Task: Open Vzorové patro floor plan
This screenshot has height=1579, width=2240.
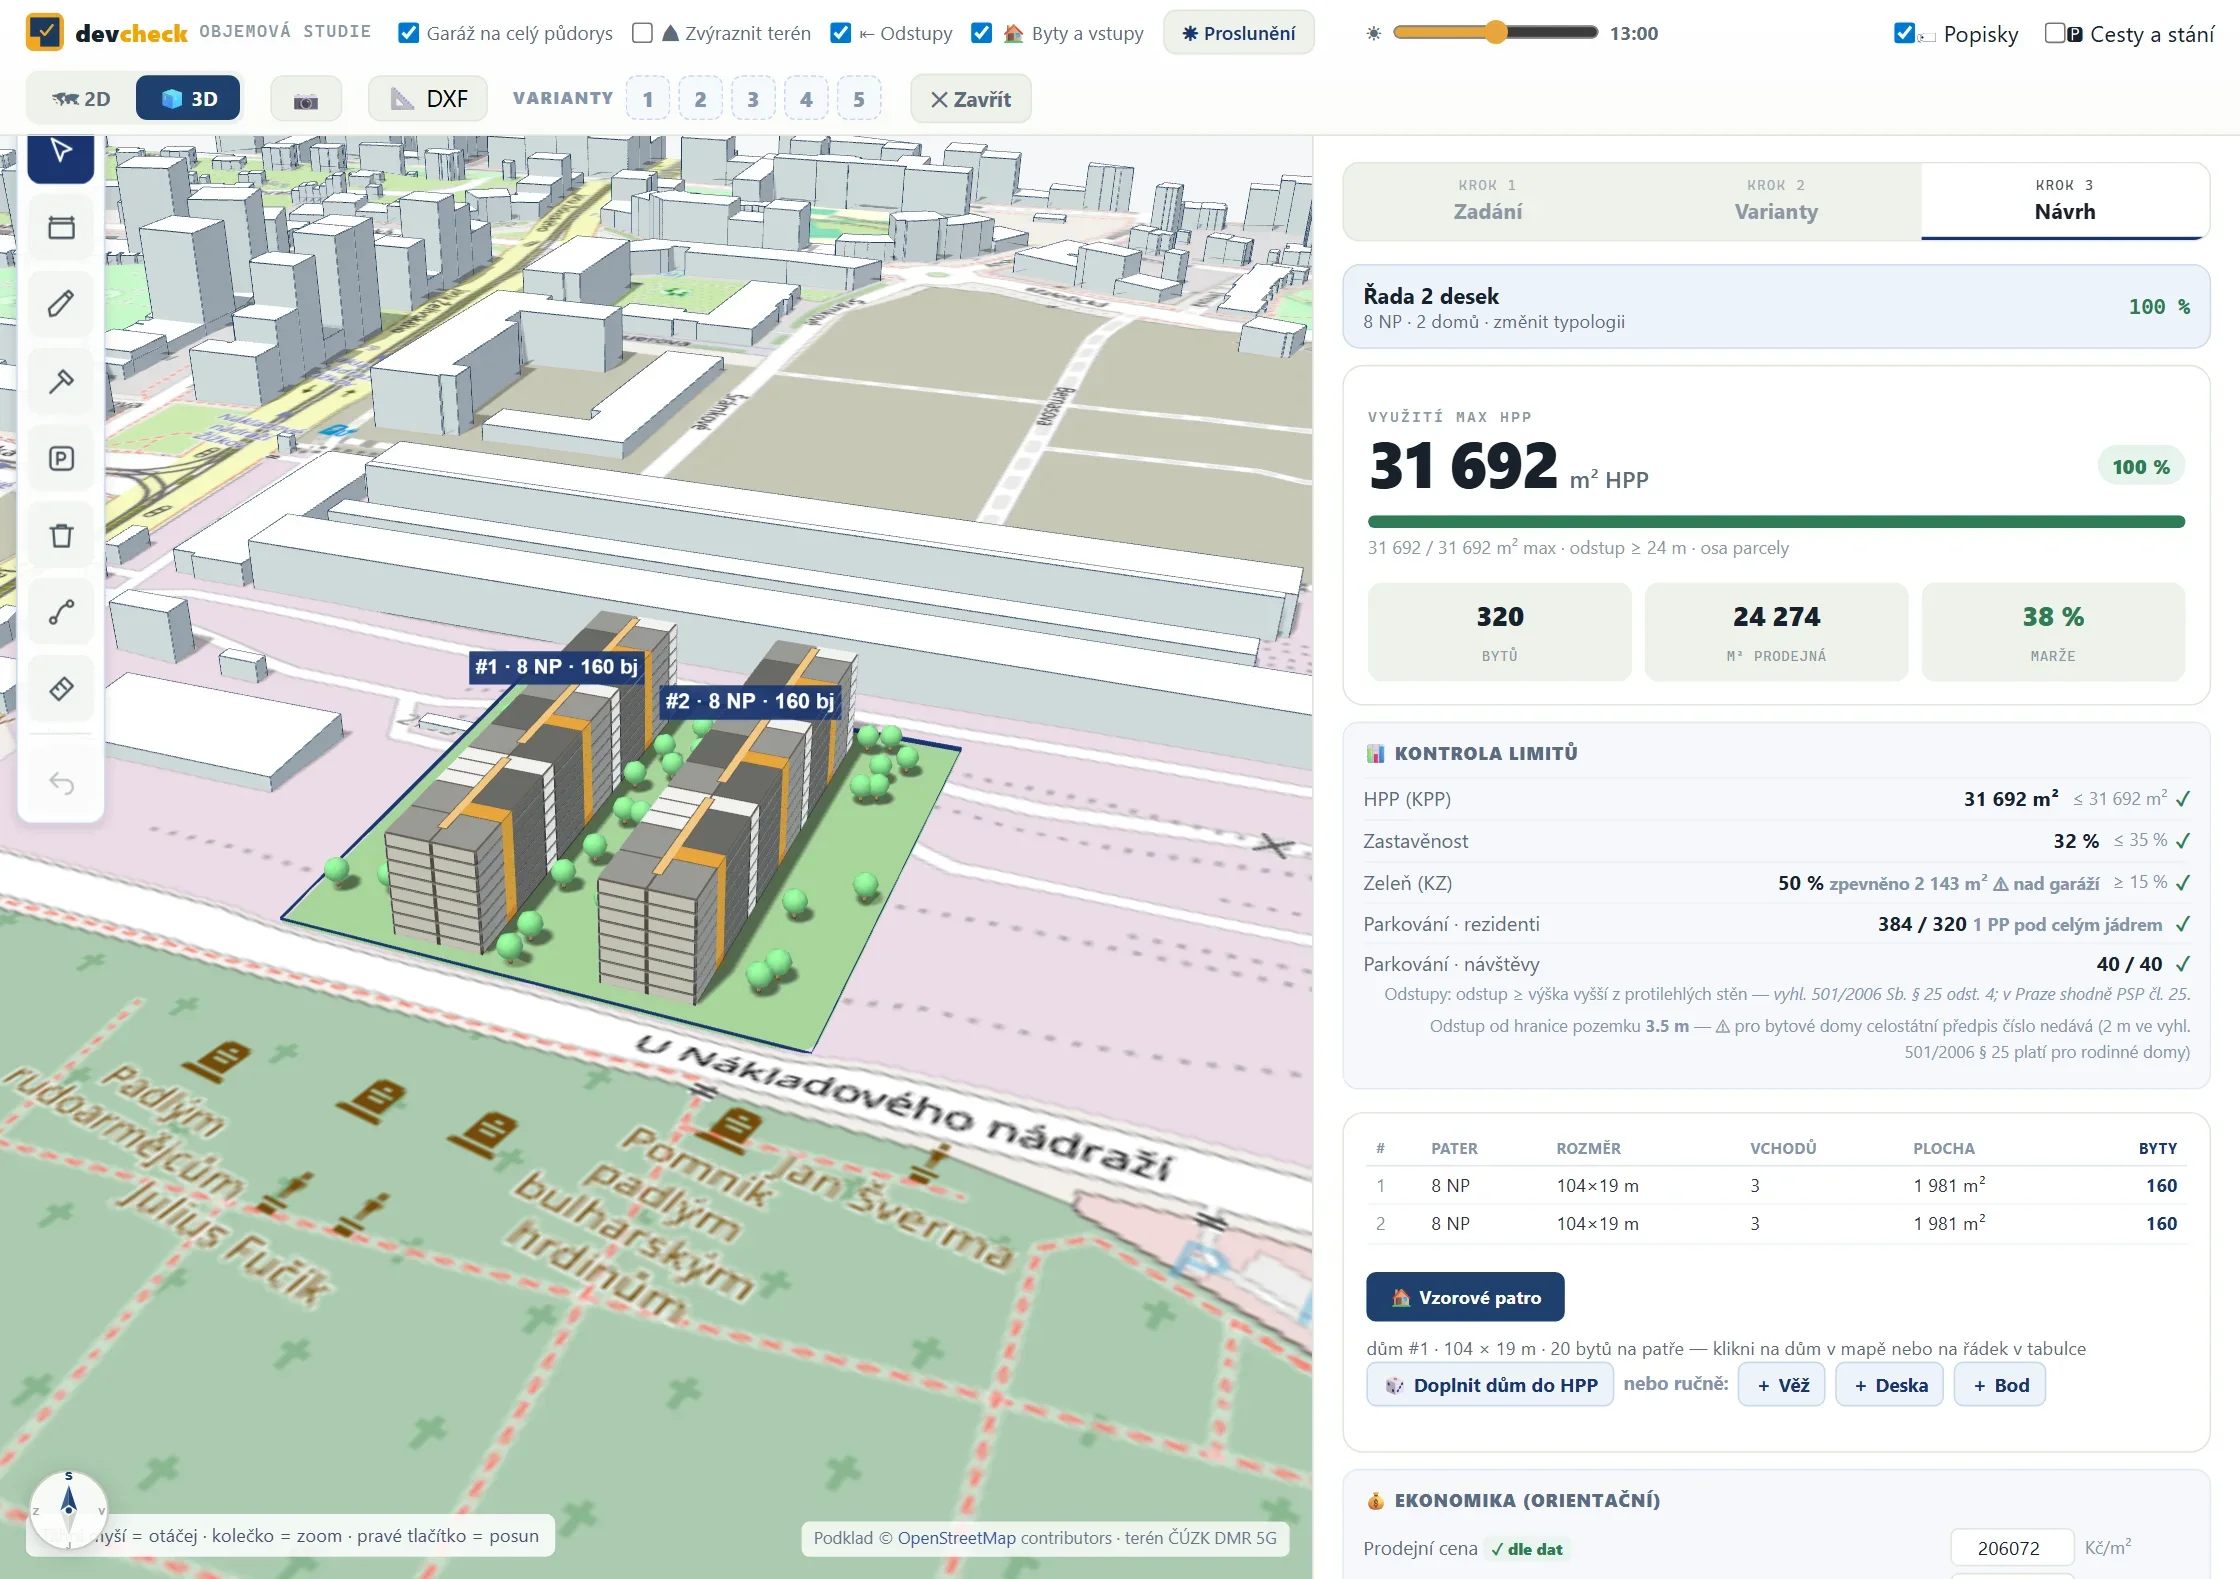Action: tap(1465, 1297)
